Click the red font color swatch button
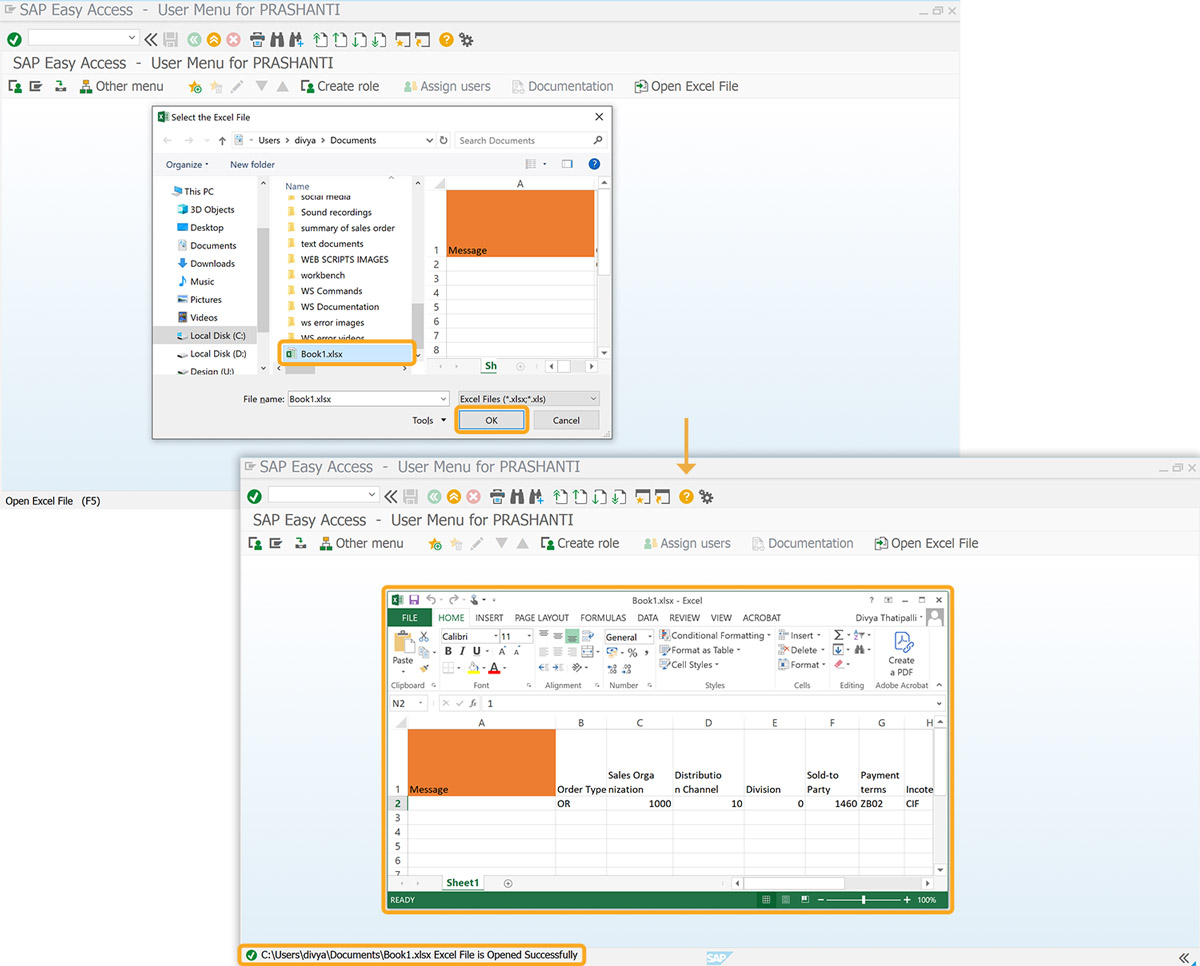 tap(494, 667)
